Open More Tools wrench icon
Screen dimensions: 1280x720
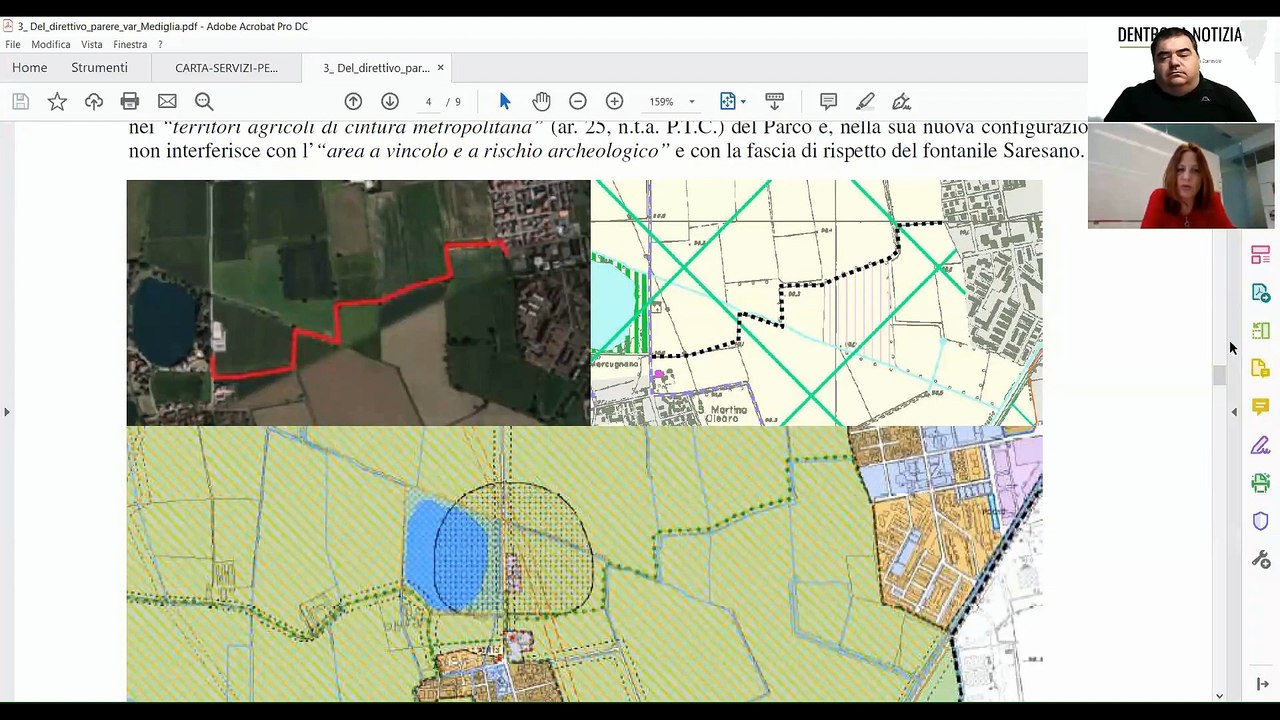point(1260,559)
